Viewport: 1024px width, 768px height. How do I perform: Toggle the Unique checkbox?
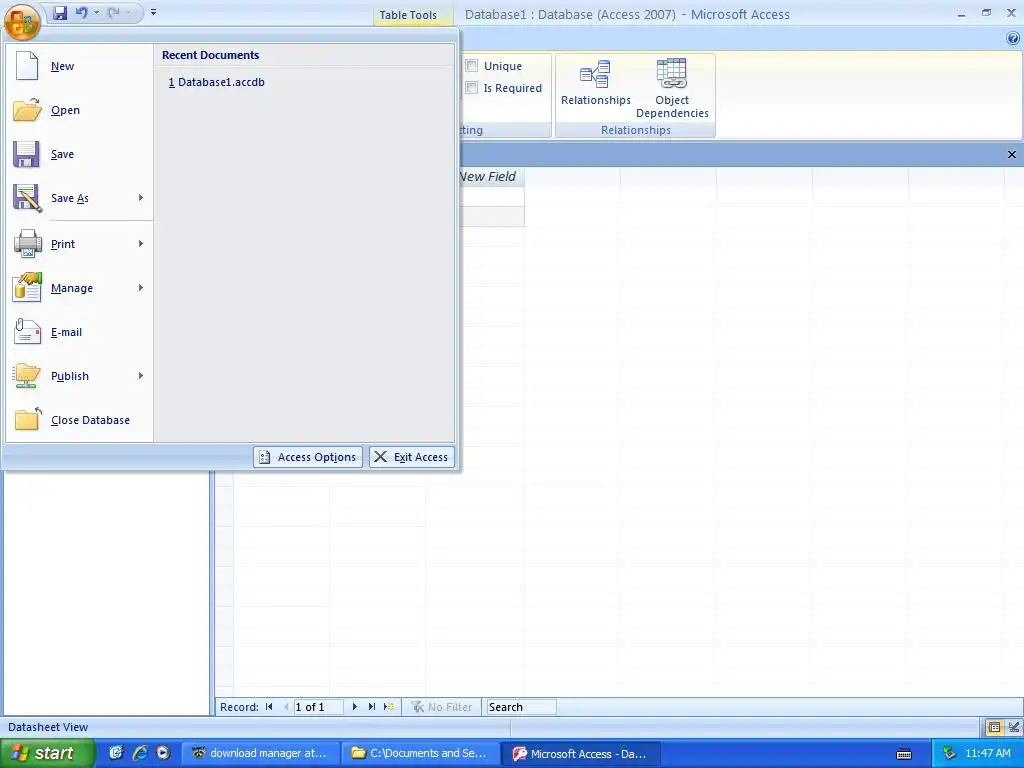coord(472,66)
